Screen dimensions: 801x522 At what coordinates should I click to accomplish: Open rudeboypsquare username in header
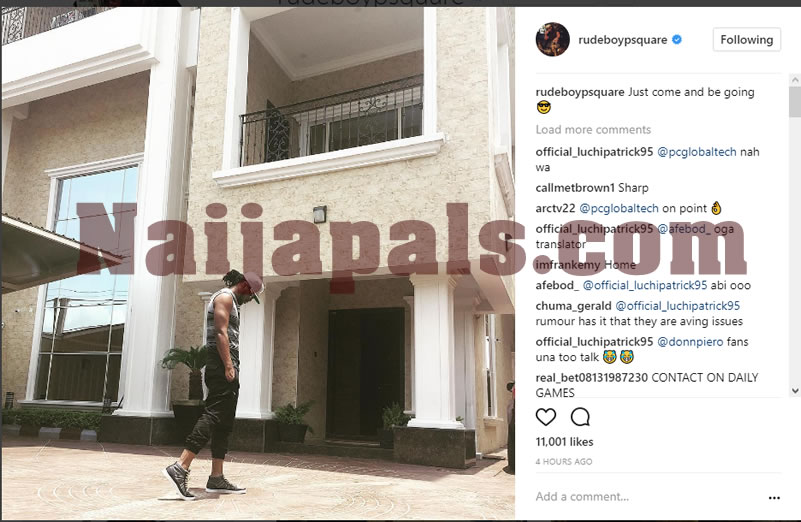[622, 40]
